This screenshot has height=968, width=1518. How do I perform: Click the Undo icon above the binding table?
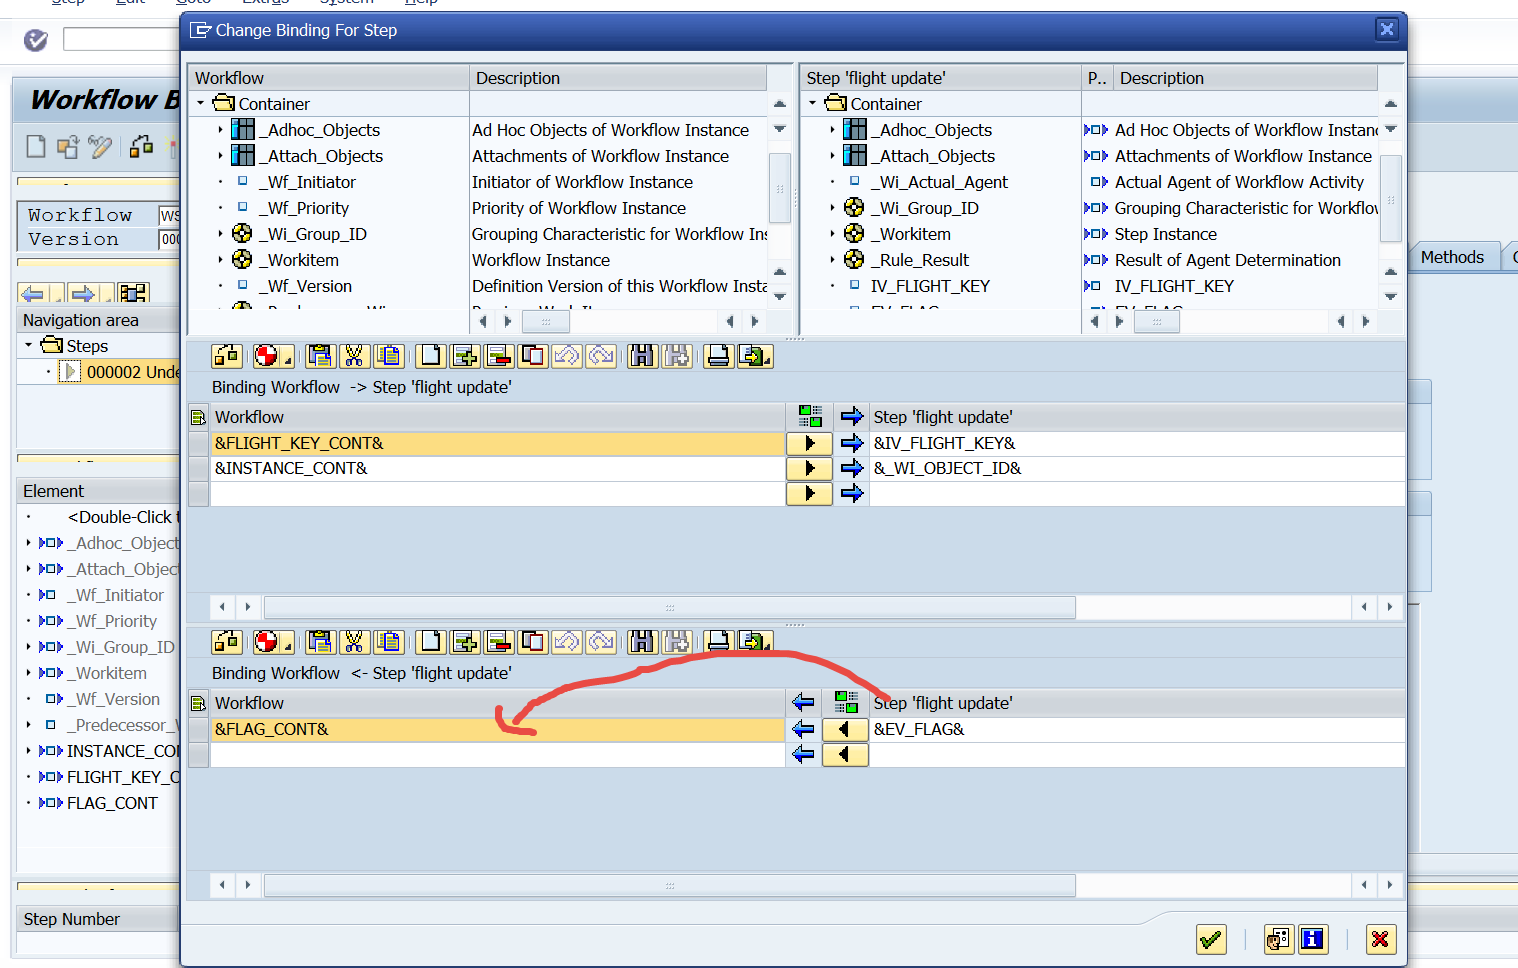pyautogui.click(x=566, y=356)
